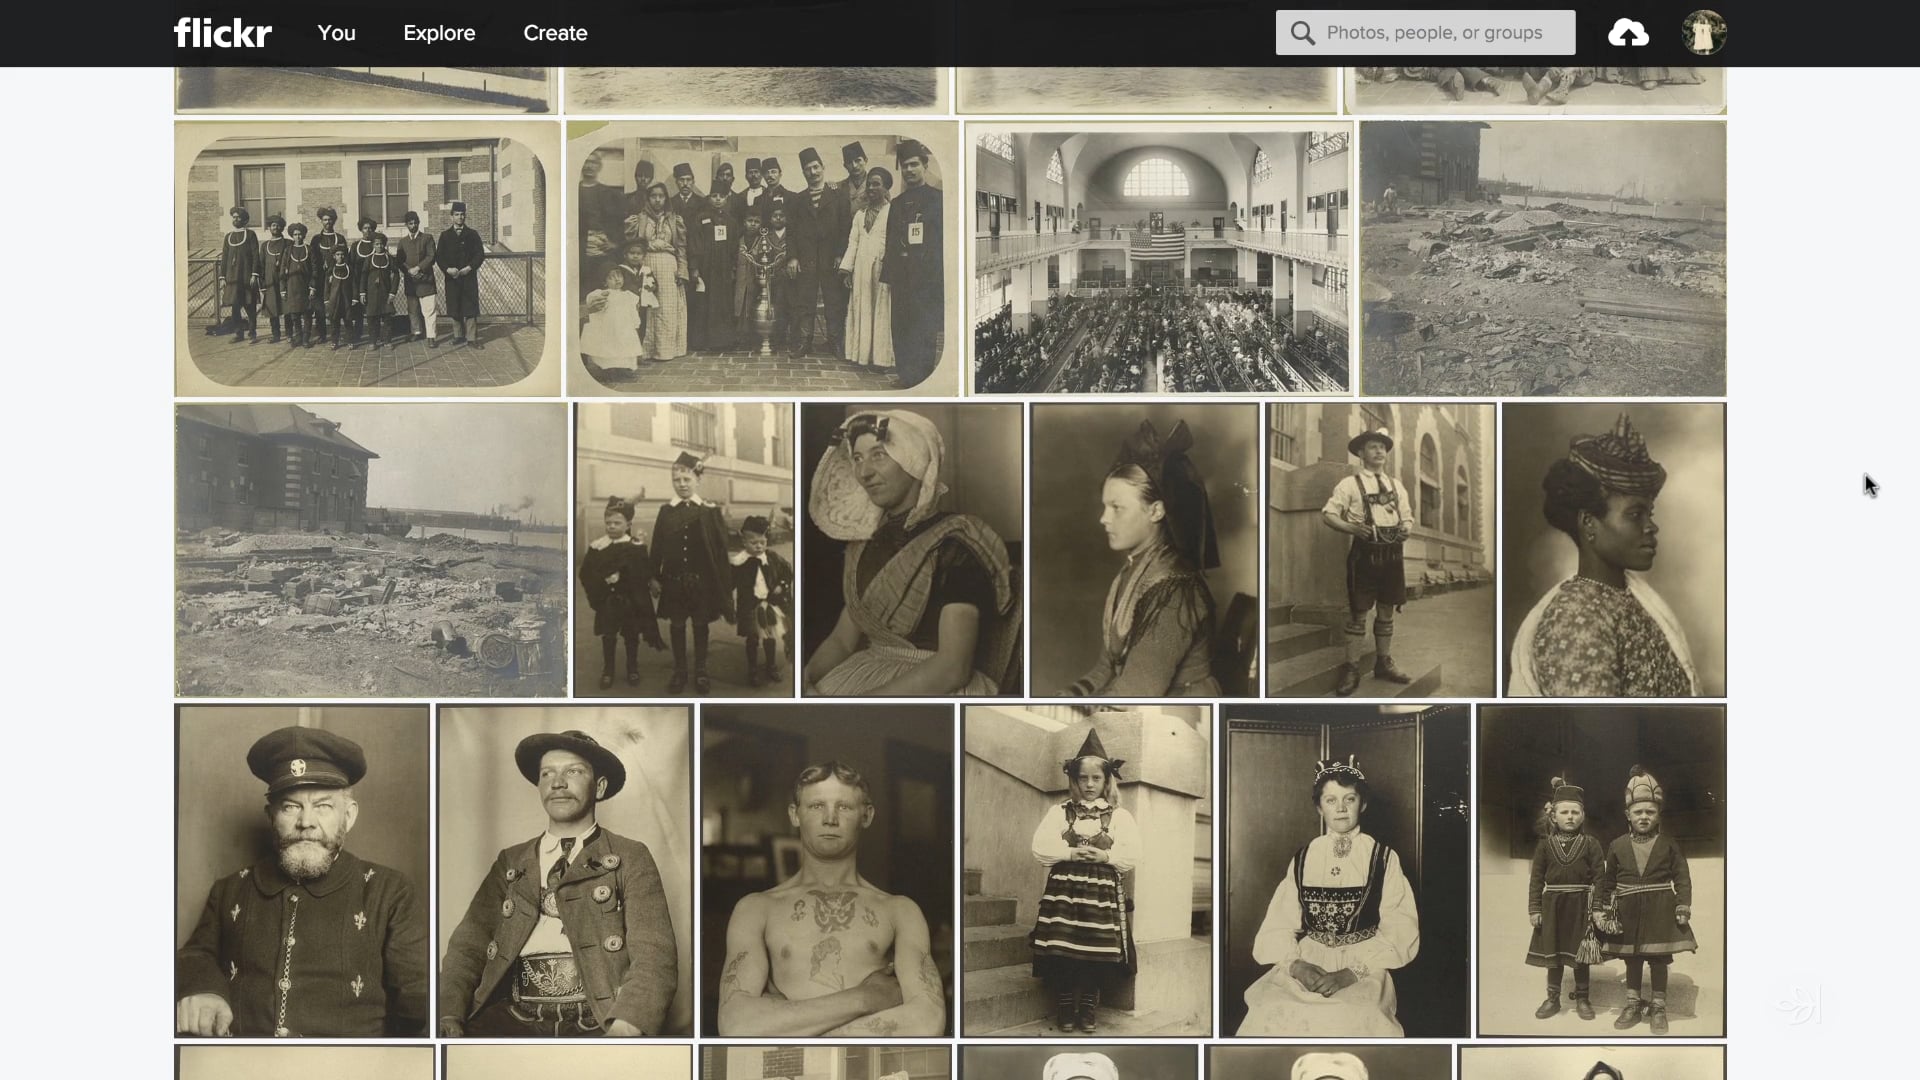This screenshot has width=1920, height=1080.
Task: Click the search magnifier icon
Action: tap(1302, 33)
